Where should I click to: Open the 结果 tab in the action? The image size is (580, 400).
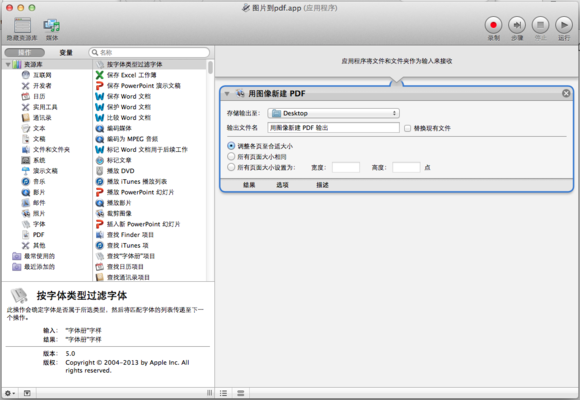coord(249,185)
